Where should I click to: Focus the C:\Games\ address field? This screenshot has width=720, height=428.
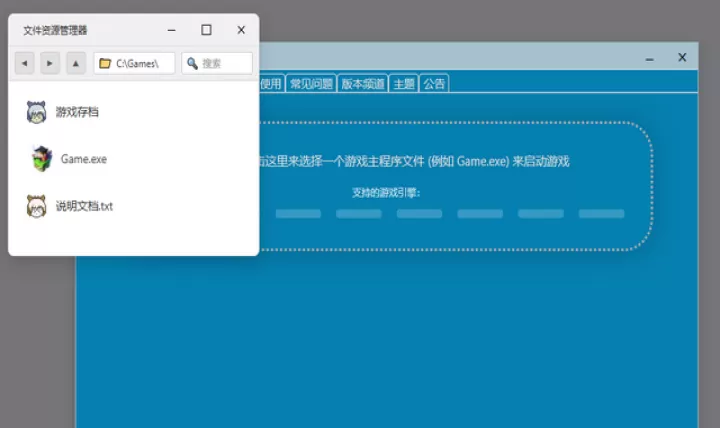[x=134, y=63]
